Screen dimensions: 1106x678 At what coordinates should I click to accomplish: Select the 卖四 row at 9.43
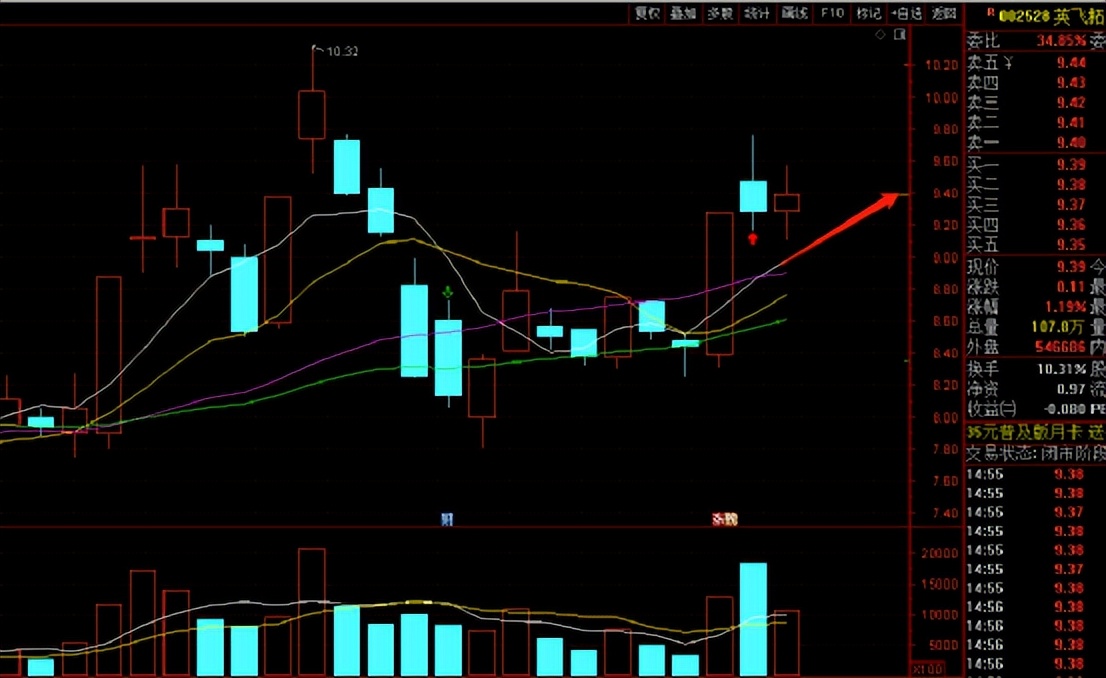(1035, 83)
